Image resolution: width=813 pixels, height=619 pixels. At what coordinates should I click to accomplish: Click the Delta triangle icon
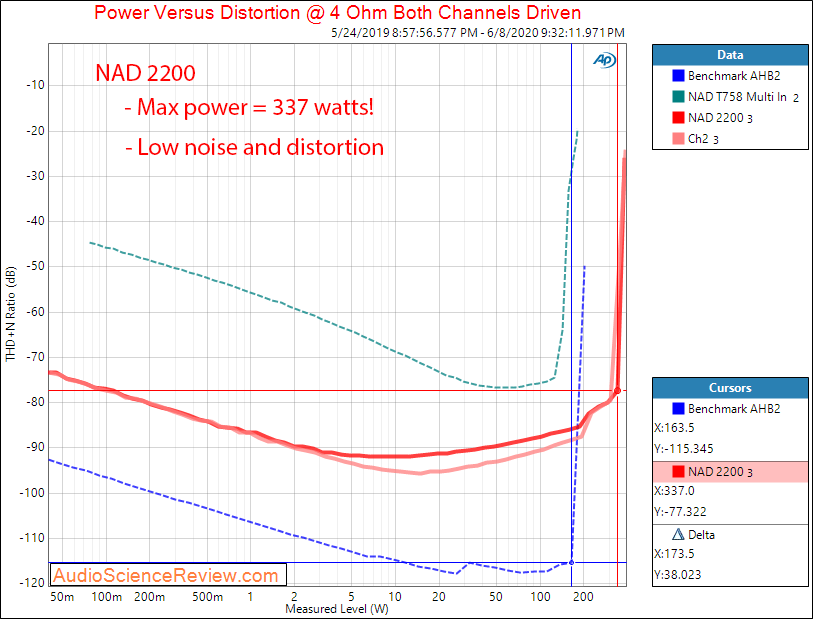click(x=678, y=534)
